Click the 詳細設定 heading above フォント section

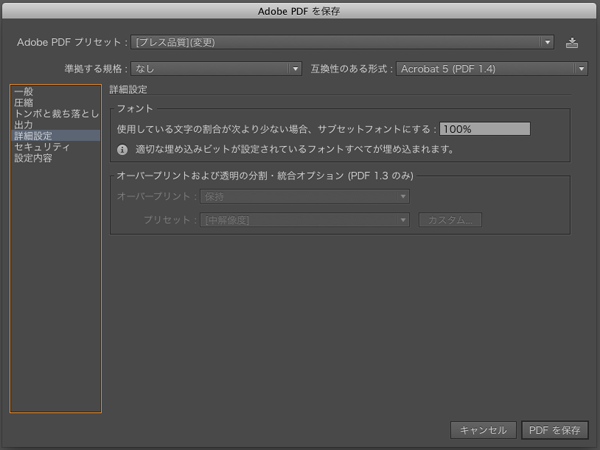128,90
